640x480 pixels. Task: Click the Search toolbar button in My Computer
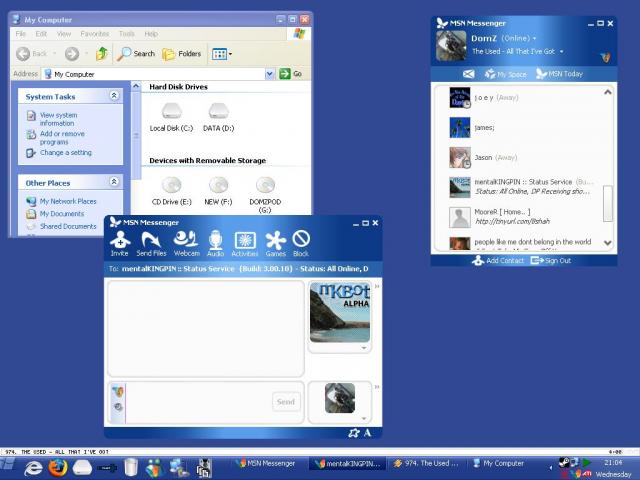136,53
